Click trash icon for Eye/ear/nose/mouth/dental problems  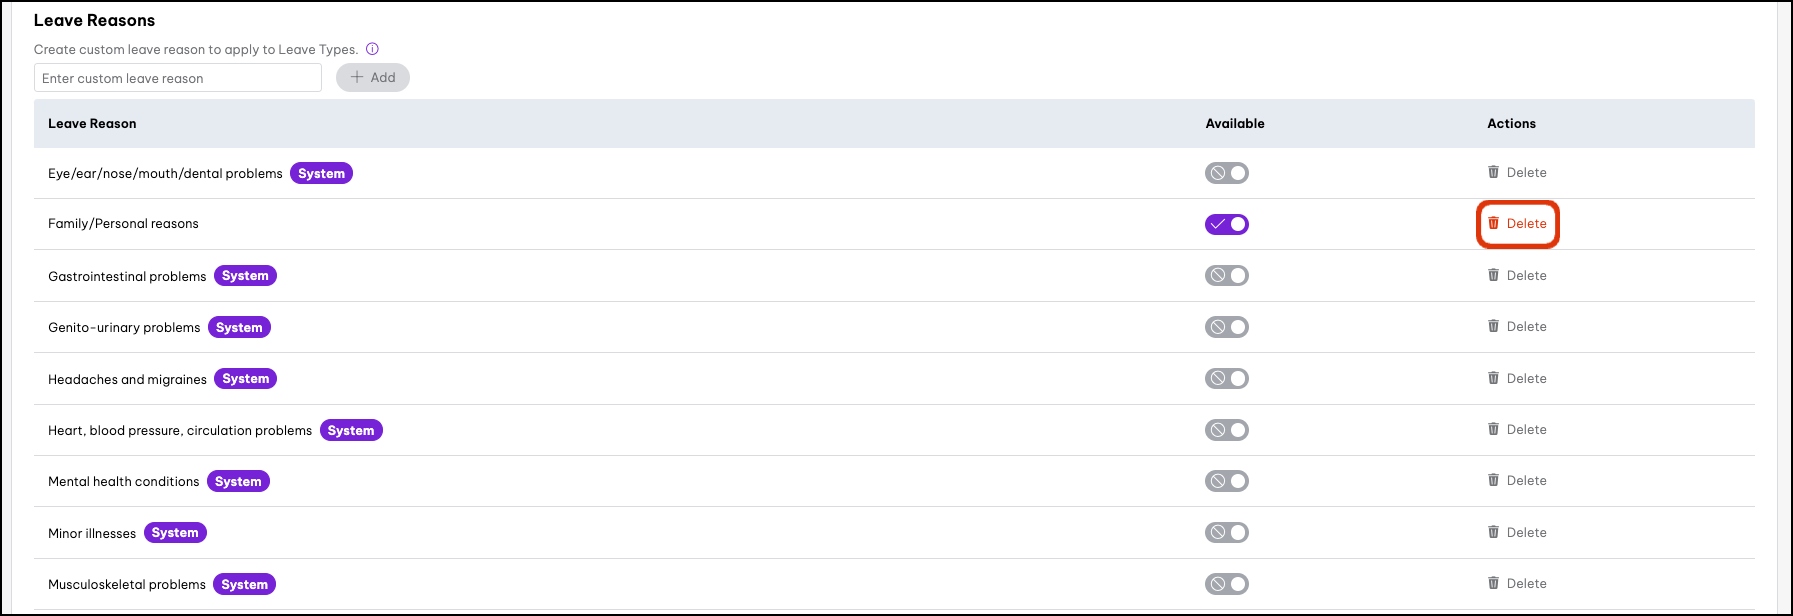pos(1493,172)
